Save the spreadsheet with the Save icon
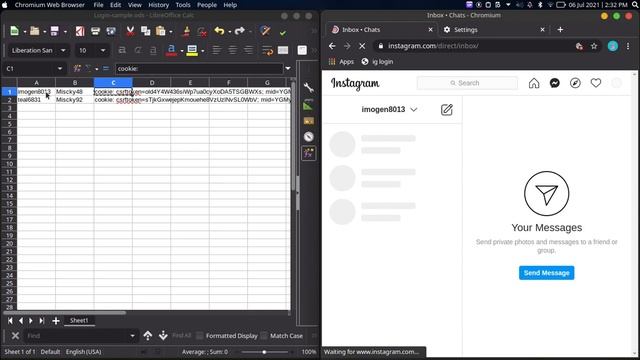This screenshot has width=640, height=360. (x=54, y=31)
